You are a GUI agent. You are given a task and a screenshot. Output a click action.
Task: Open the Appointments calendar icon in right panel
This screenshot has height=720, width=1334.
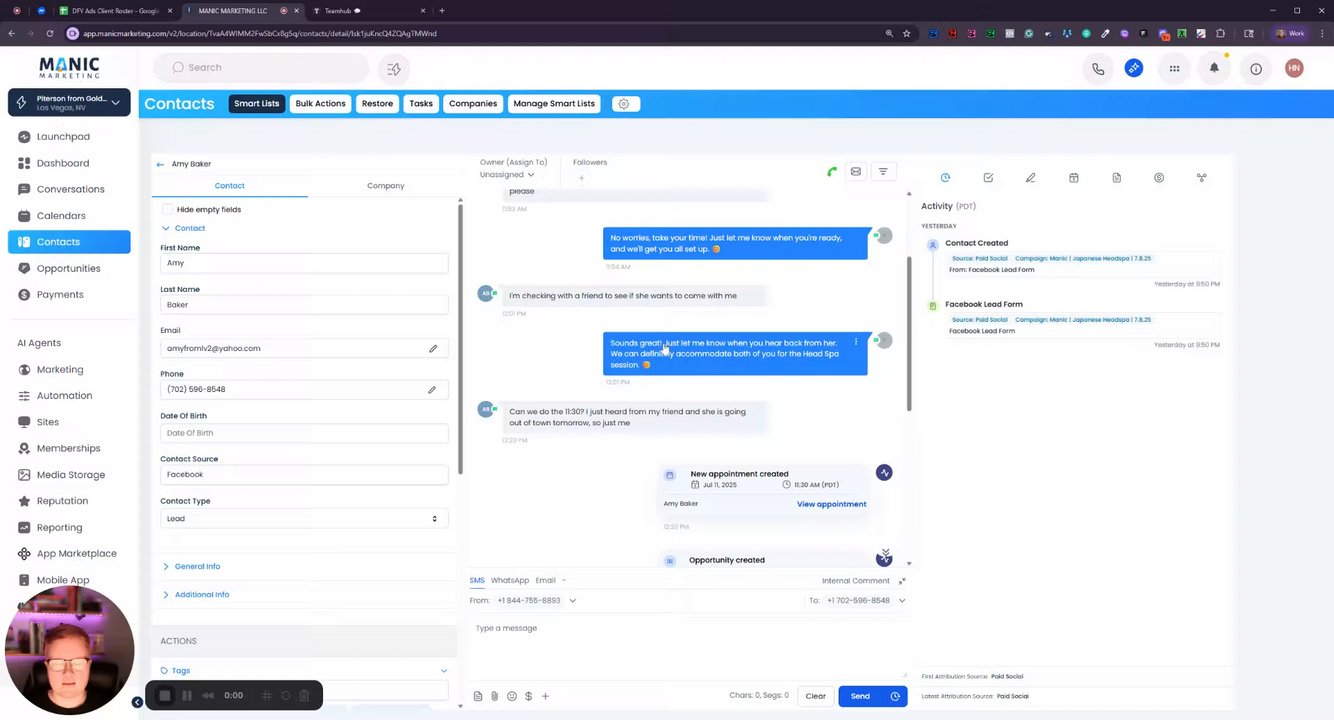click(1073, 178)
